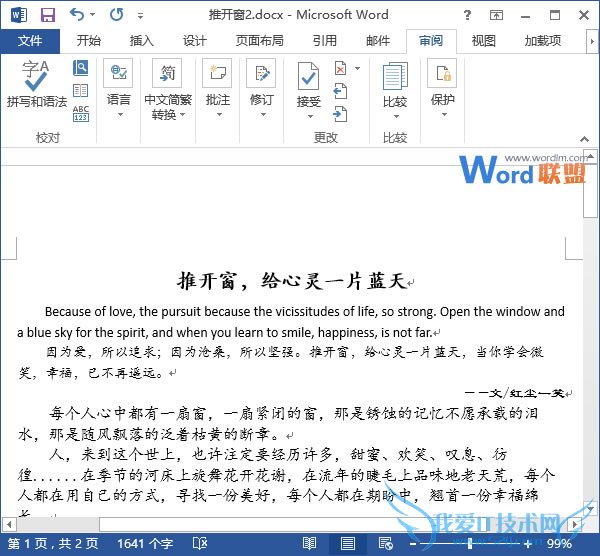This screenshot has width=600, height=556.
Task: Click the Spelling & Grammar (拼写和语法) button
Action: click(36, 85)
